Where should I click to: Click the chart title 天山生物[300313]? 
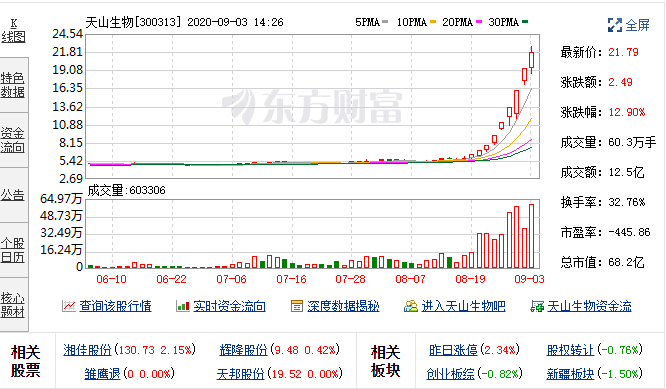(x=133, y=22)
